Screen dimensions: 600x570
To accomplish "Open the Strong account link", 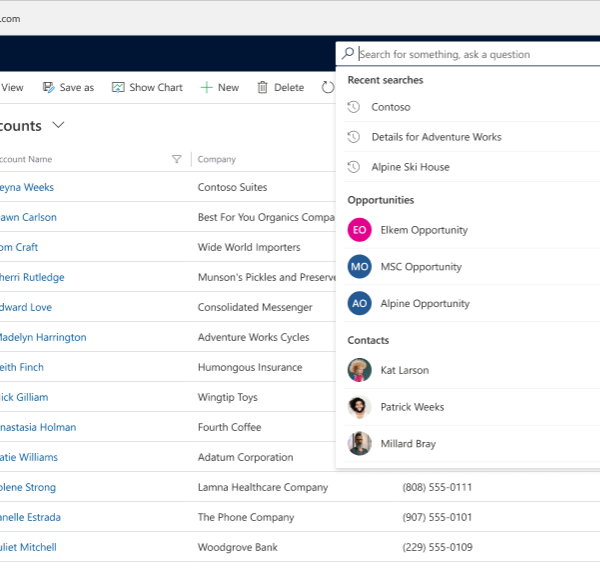I will click(x=28, y=487).
